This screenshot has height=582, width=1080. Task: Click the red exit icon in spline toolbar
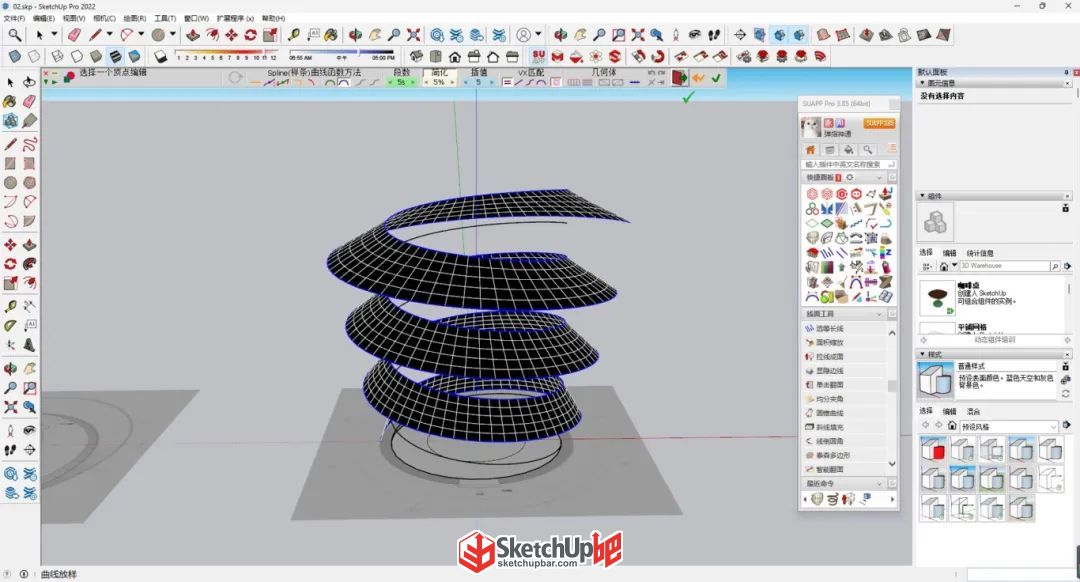(680, 78)
